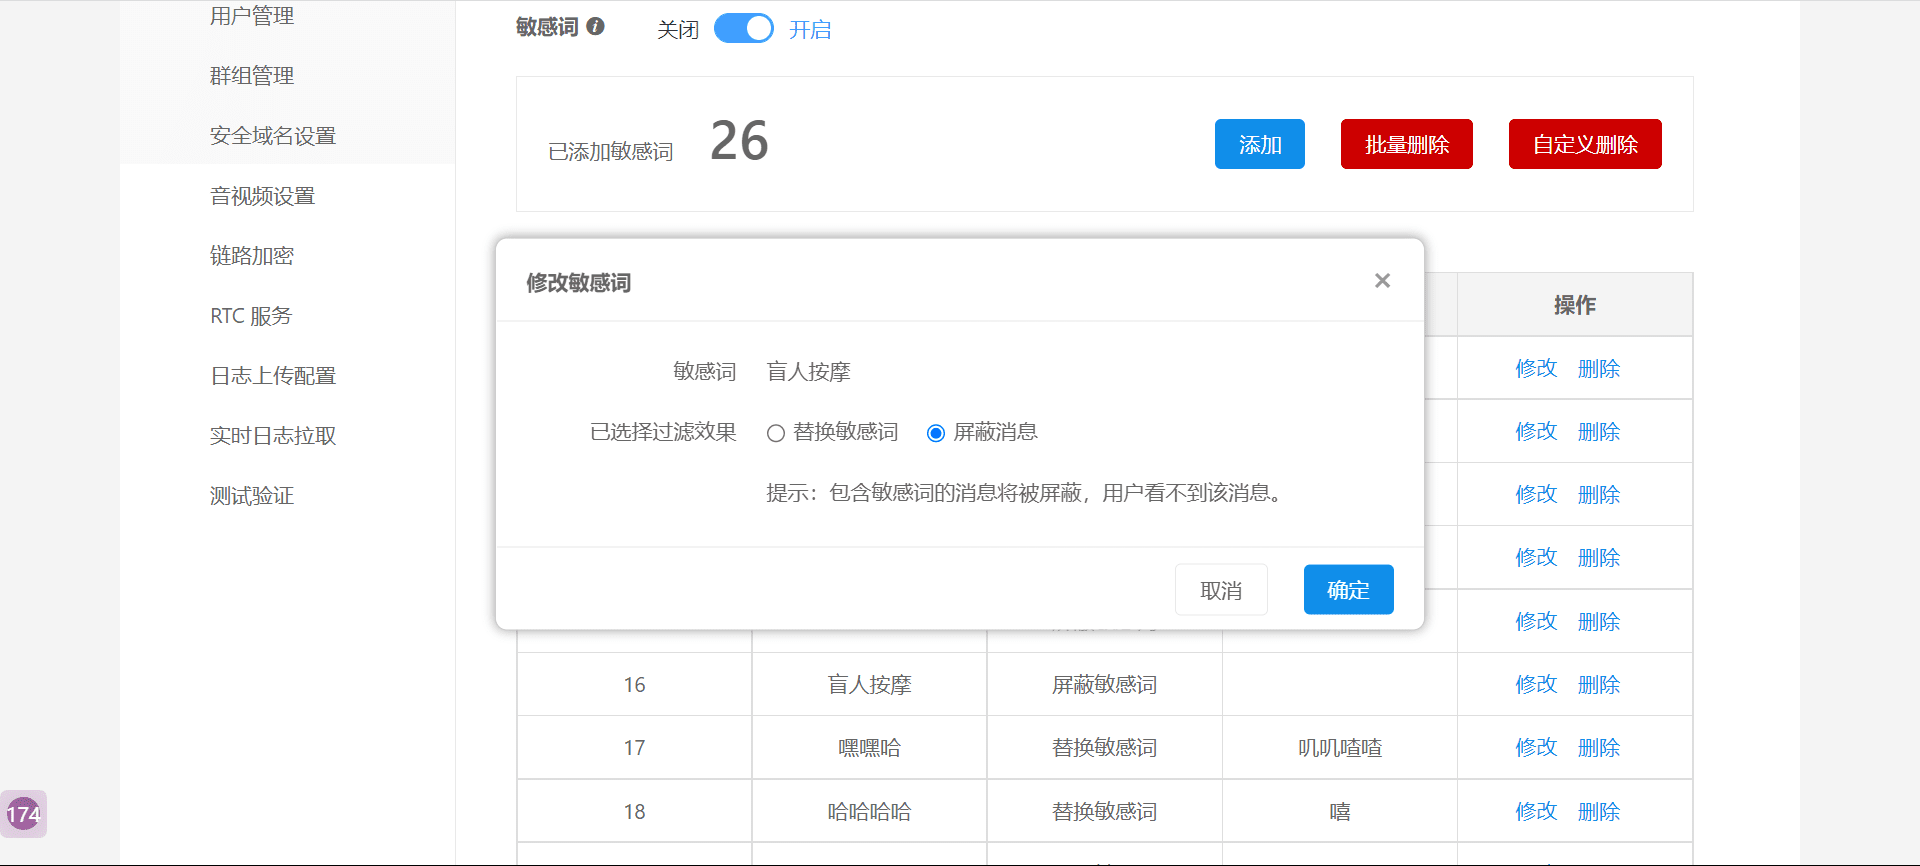Click 屏蔽敏感词 cell in row 16

pos(1104,685)
